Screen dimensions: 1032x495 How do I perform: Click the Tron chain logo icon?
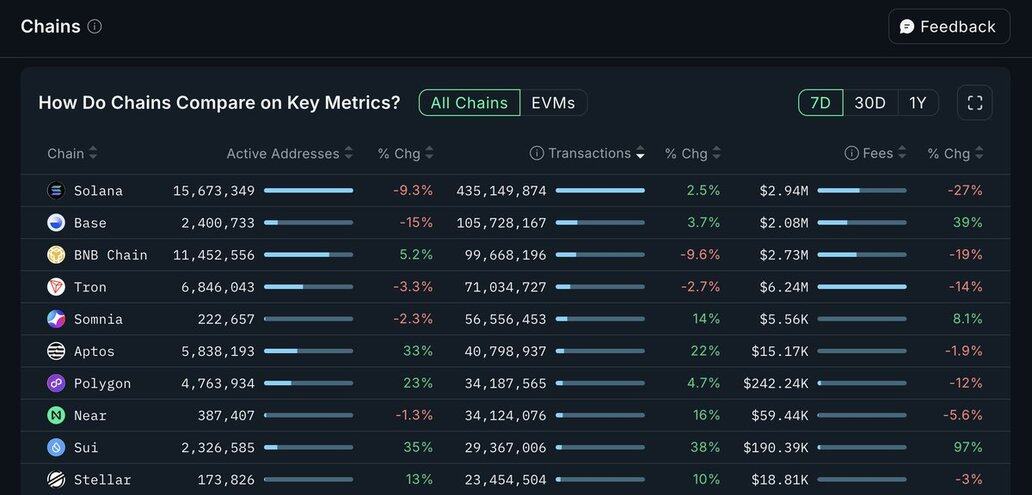[x=56, y=287]
